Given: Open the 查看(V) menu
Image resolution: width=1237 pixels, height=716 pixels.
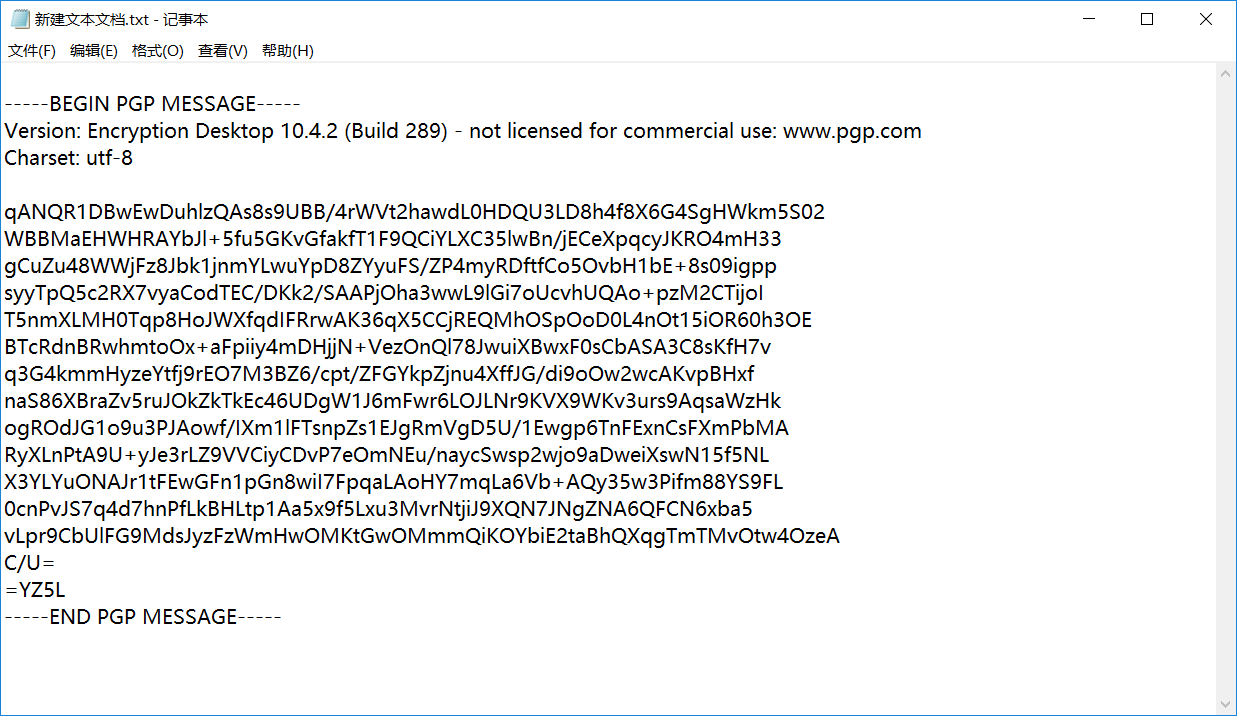Looking at the screenshot, I should 221,49.
